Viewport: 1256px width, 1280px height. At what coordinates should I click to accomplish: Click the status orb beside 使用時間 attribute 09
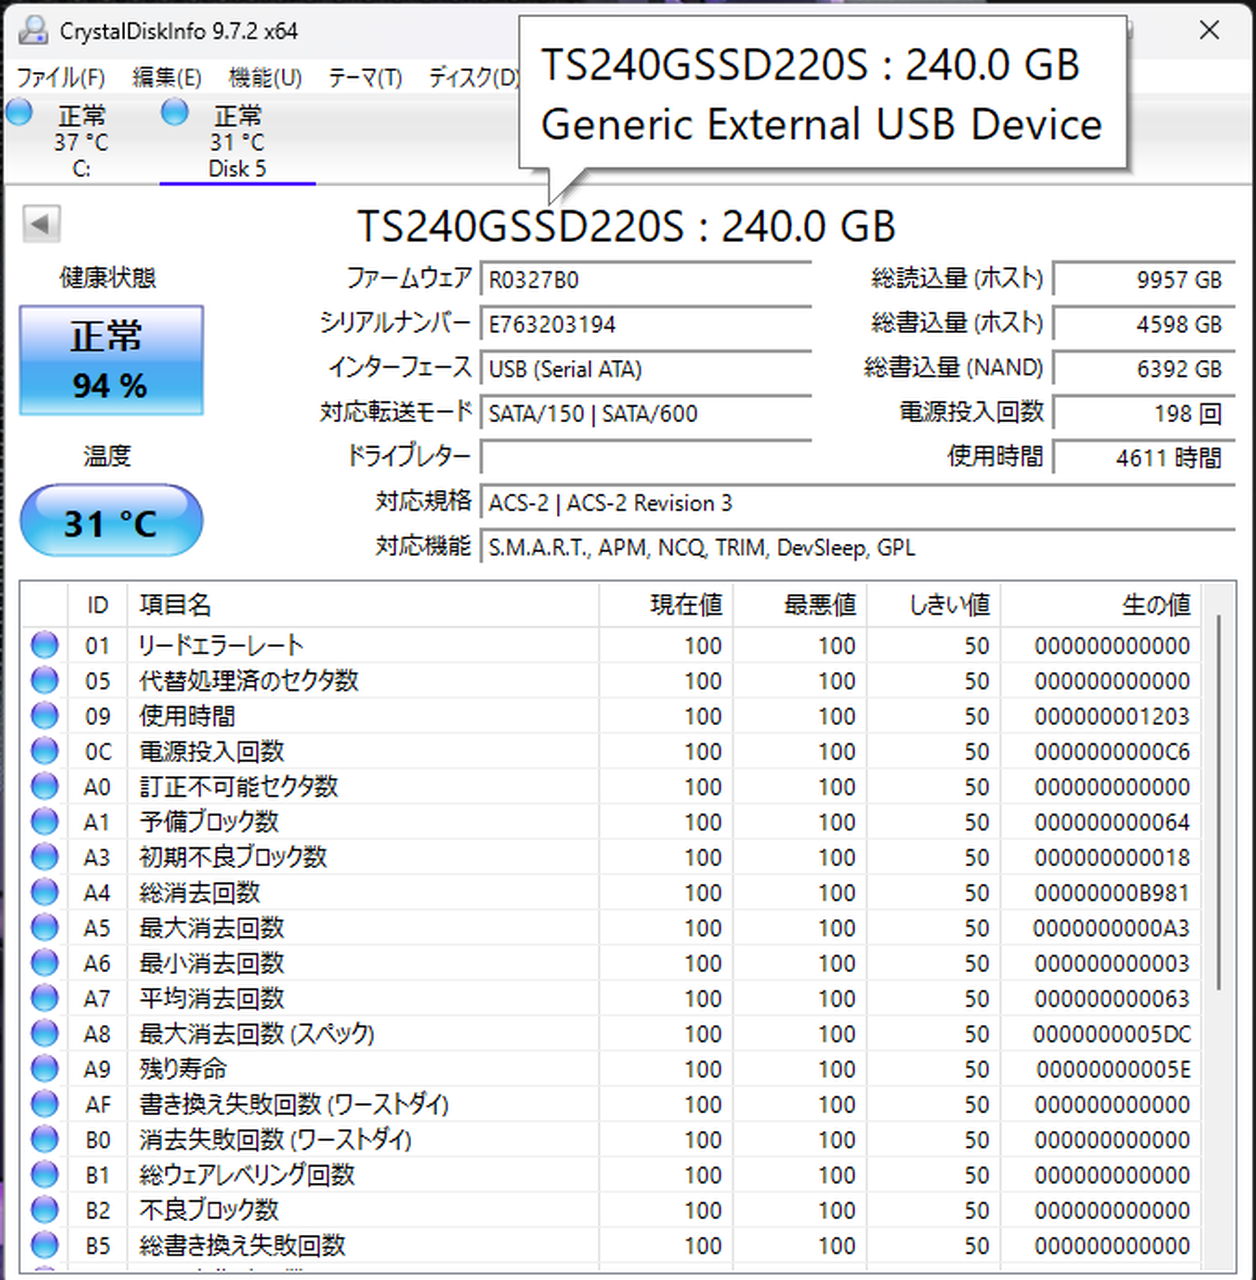pos(45,716)
